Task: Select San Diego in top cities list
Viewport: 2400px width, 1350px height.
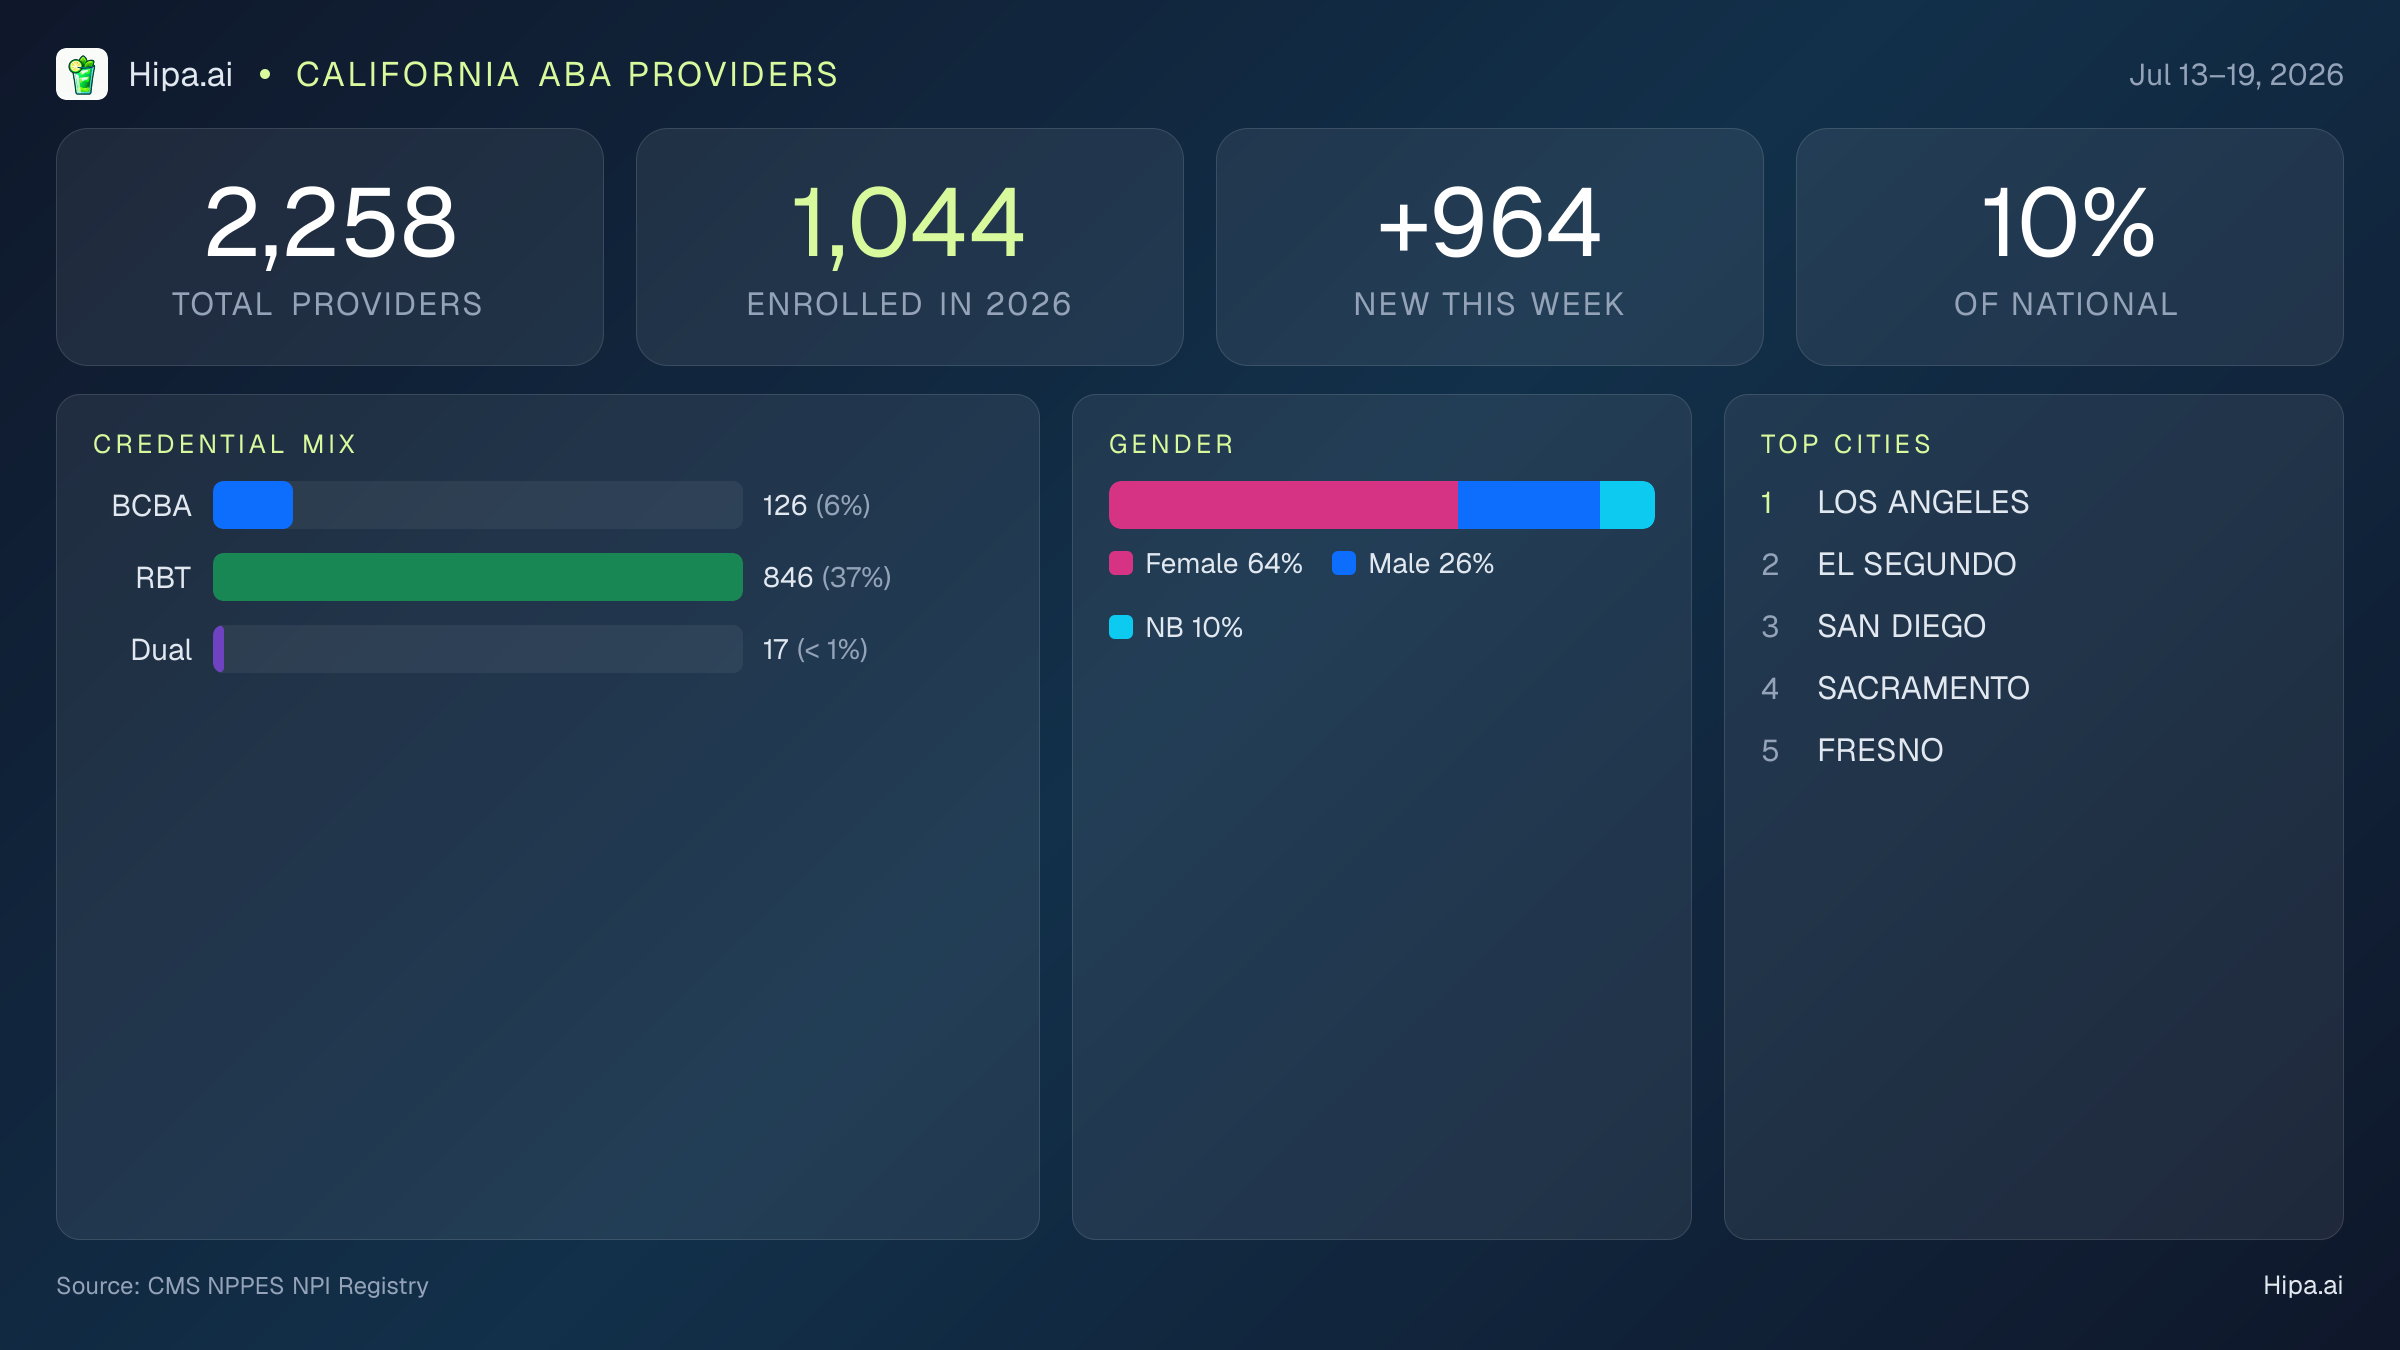Action: (x=1901, y=626)
